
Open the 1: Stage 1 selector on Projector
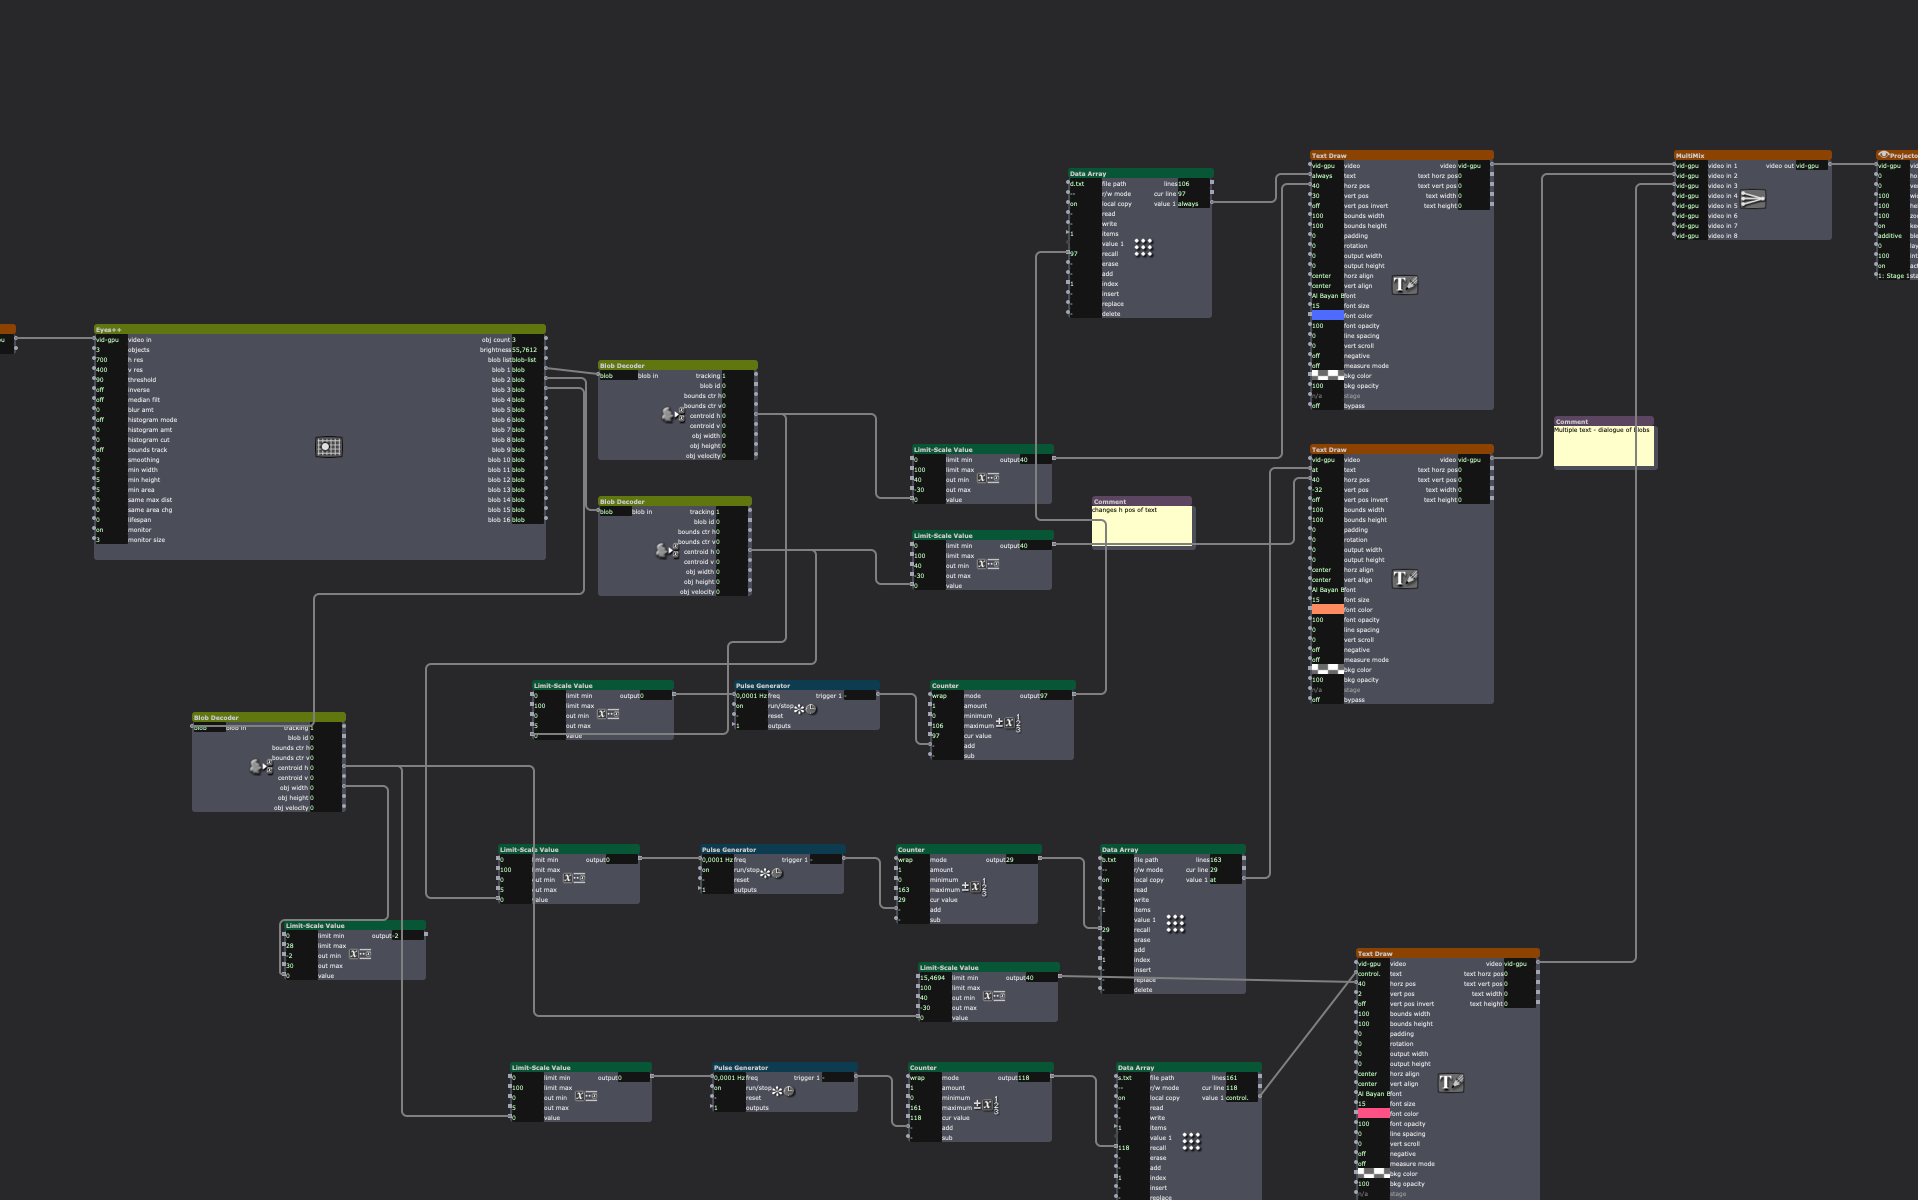point(1896,276)
